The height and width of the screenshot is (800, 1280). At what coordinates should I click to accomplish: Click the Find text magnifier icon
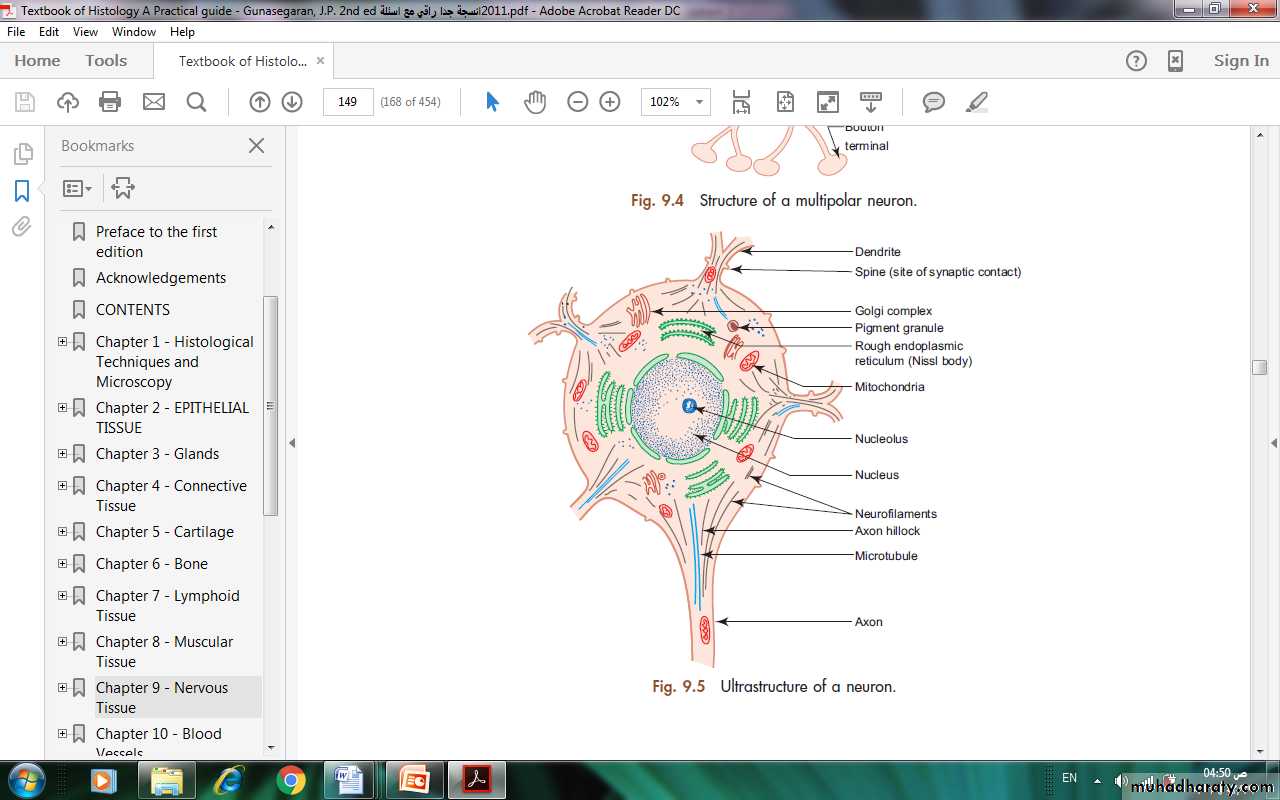point(196,102)
